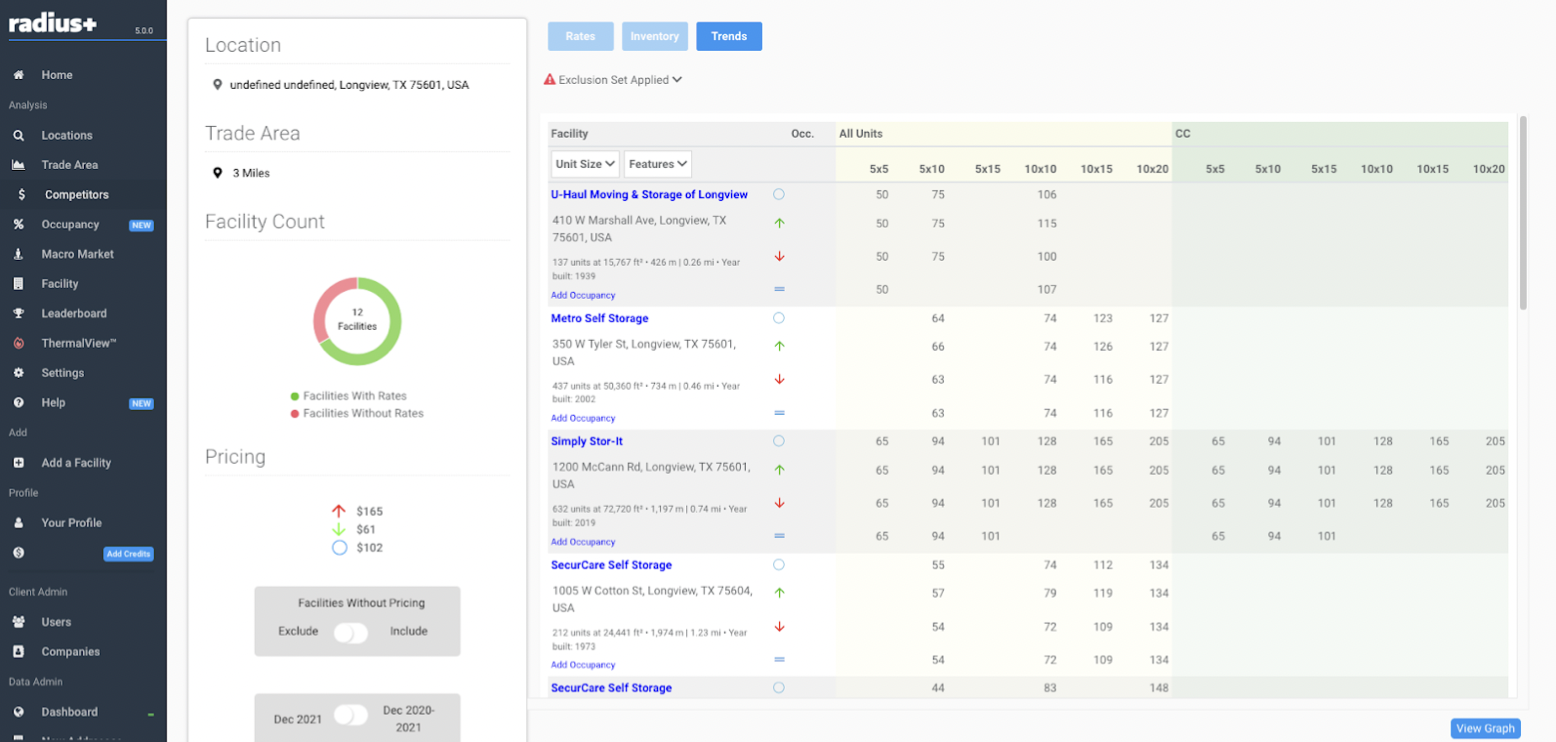The width and height of the screenshot is (1556, 742).
Task: Open the Unit Size dropdown
Action: (585, 164)
